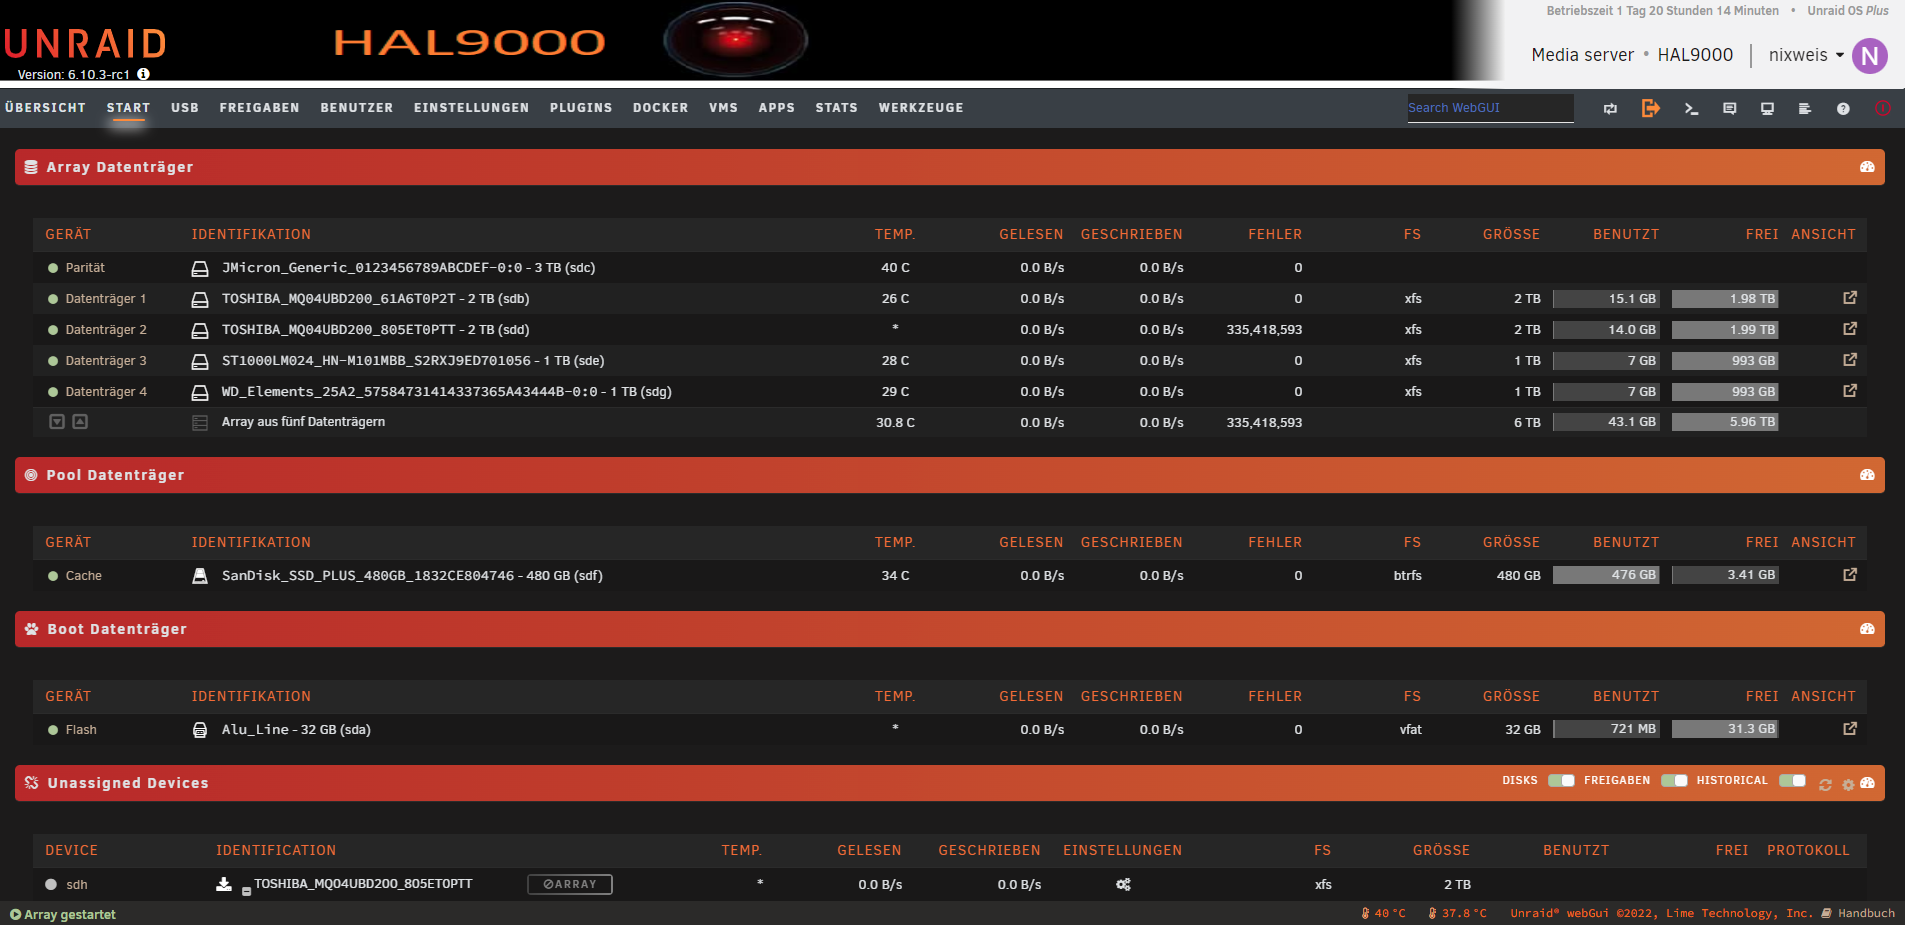Browse Flash drive via the view icon
The image size is (1905, 925).
coord(1850,729)
